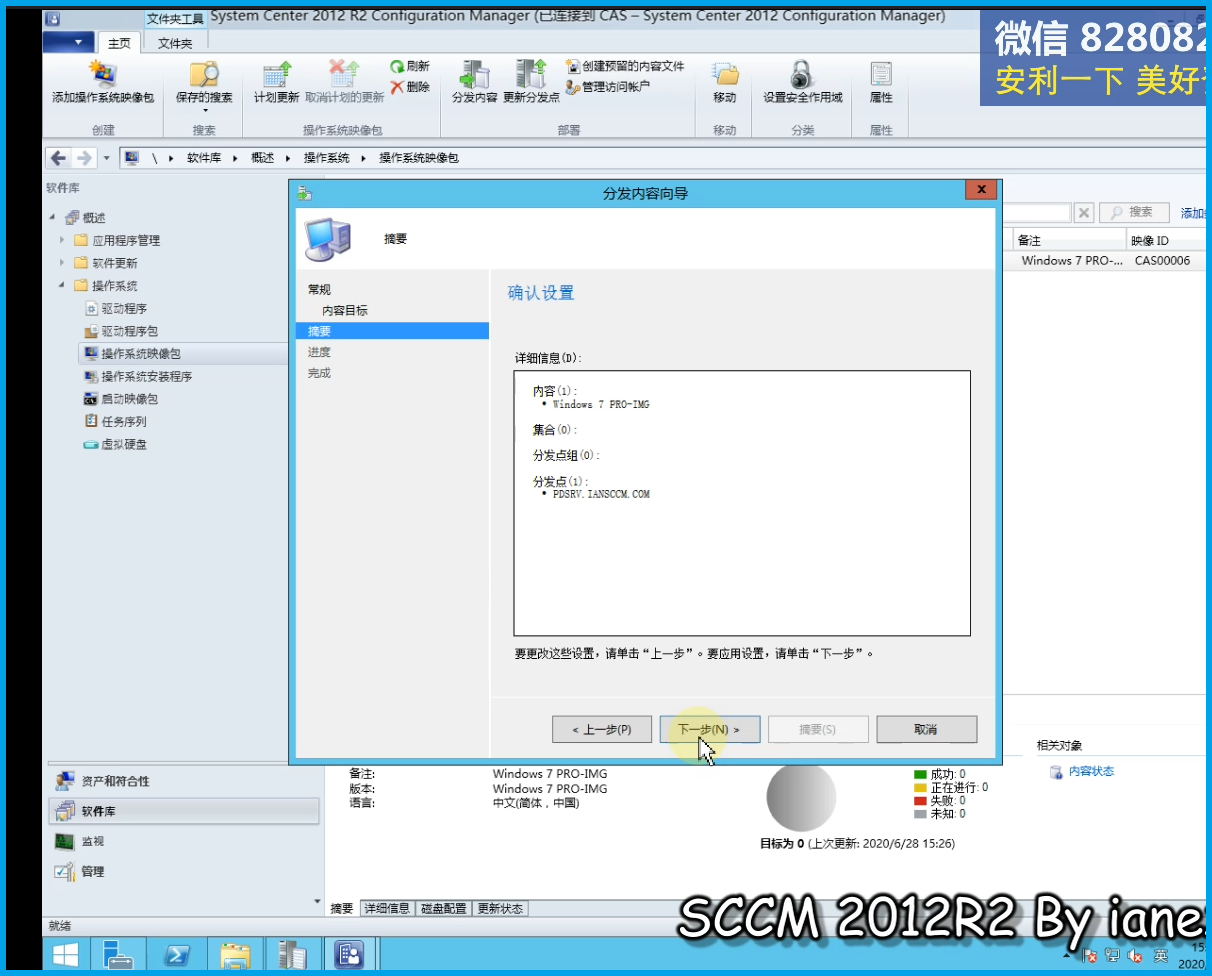This screenshot has width=1212, height=976.
Task: Select CAS00006 cell in list
Action: pyautogui.click(x=1163, y=261)
